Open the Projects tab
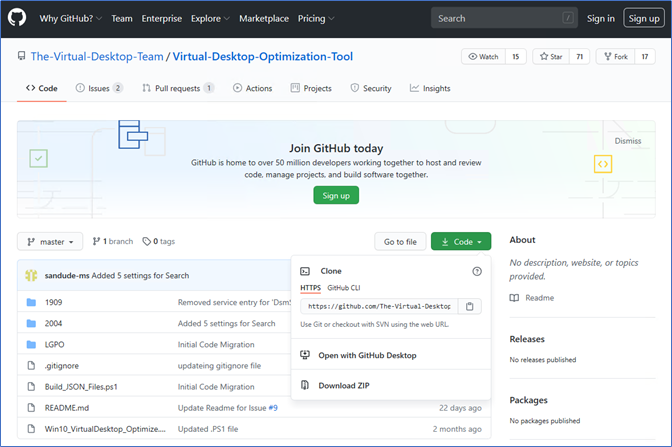 coord(311,88)
